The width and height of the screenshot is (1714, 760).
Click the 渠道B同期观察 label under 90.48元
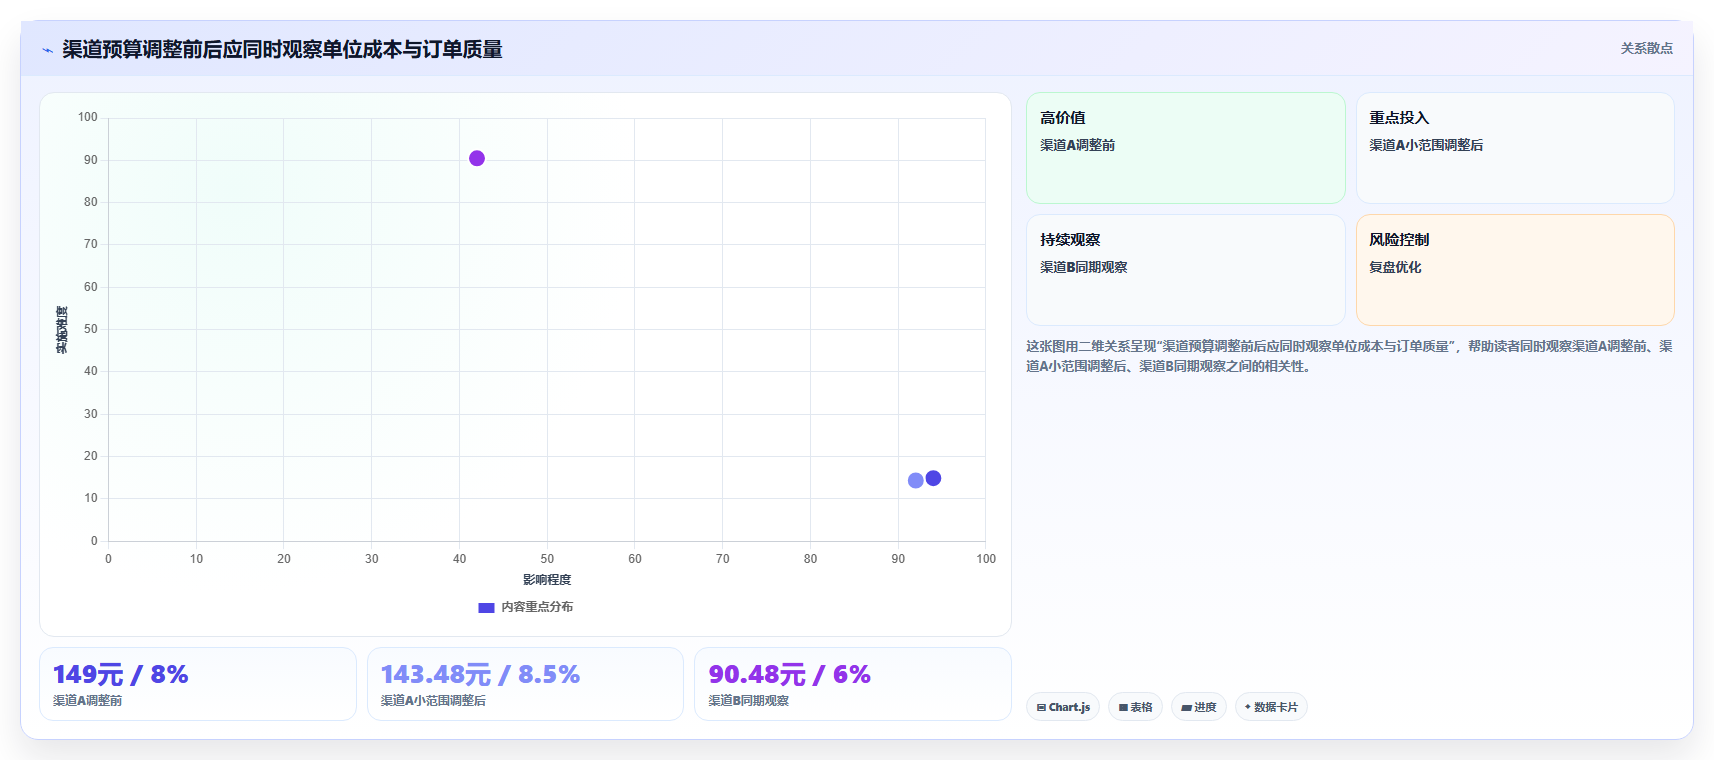[x=748, y=701]
